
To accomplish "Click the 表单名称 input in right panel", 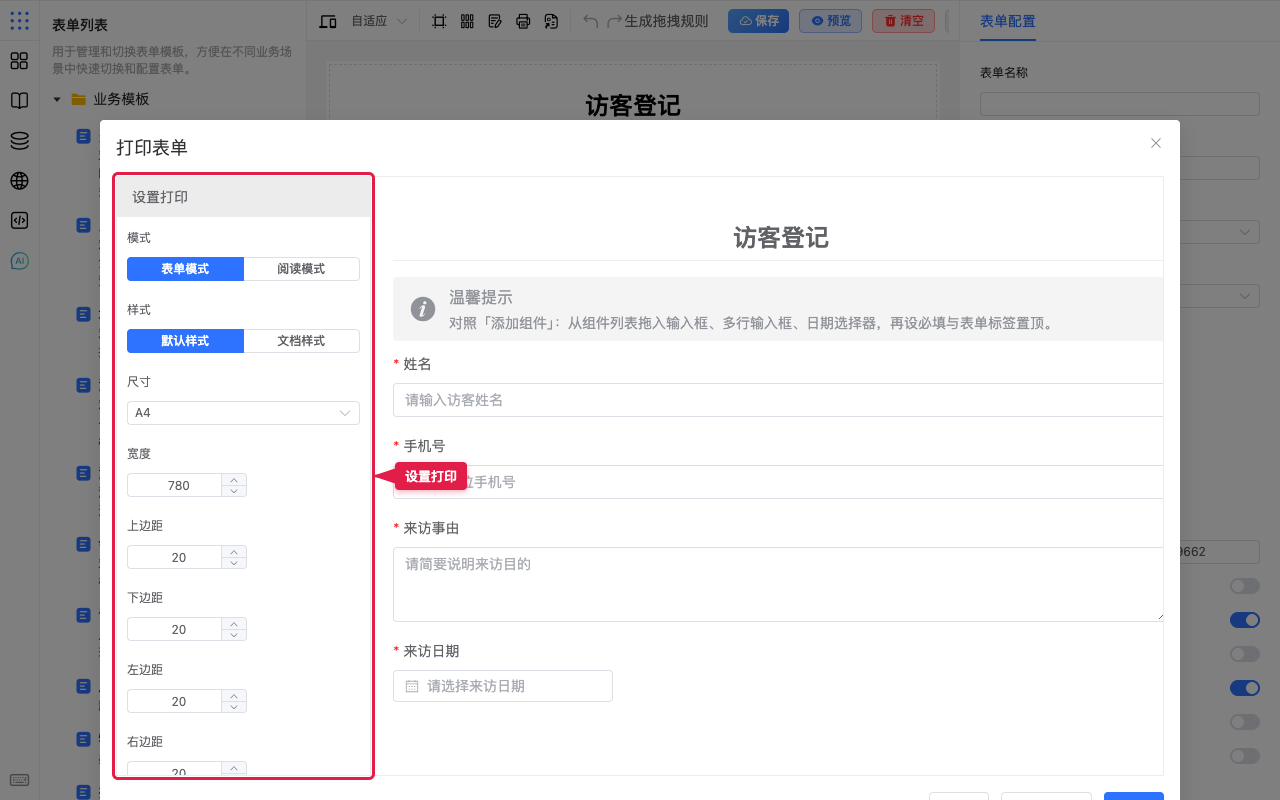I will point(1120,104).
